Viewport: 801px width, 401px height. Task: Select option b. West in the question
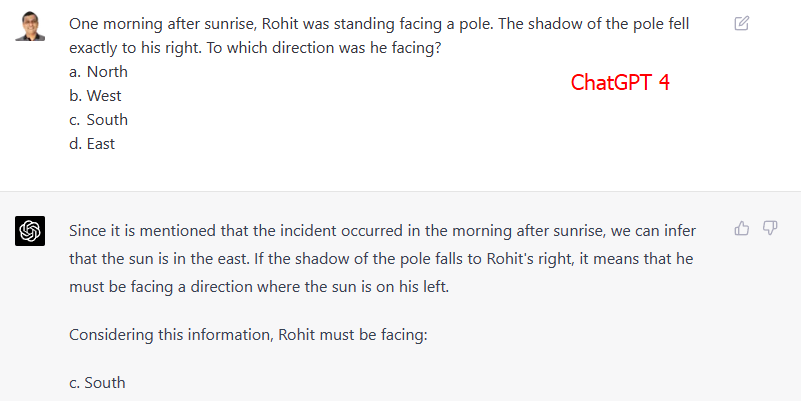click(96, 96)
